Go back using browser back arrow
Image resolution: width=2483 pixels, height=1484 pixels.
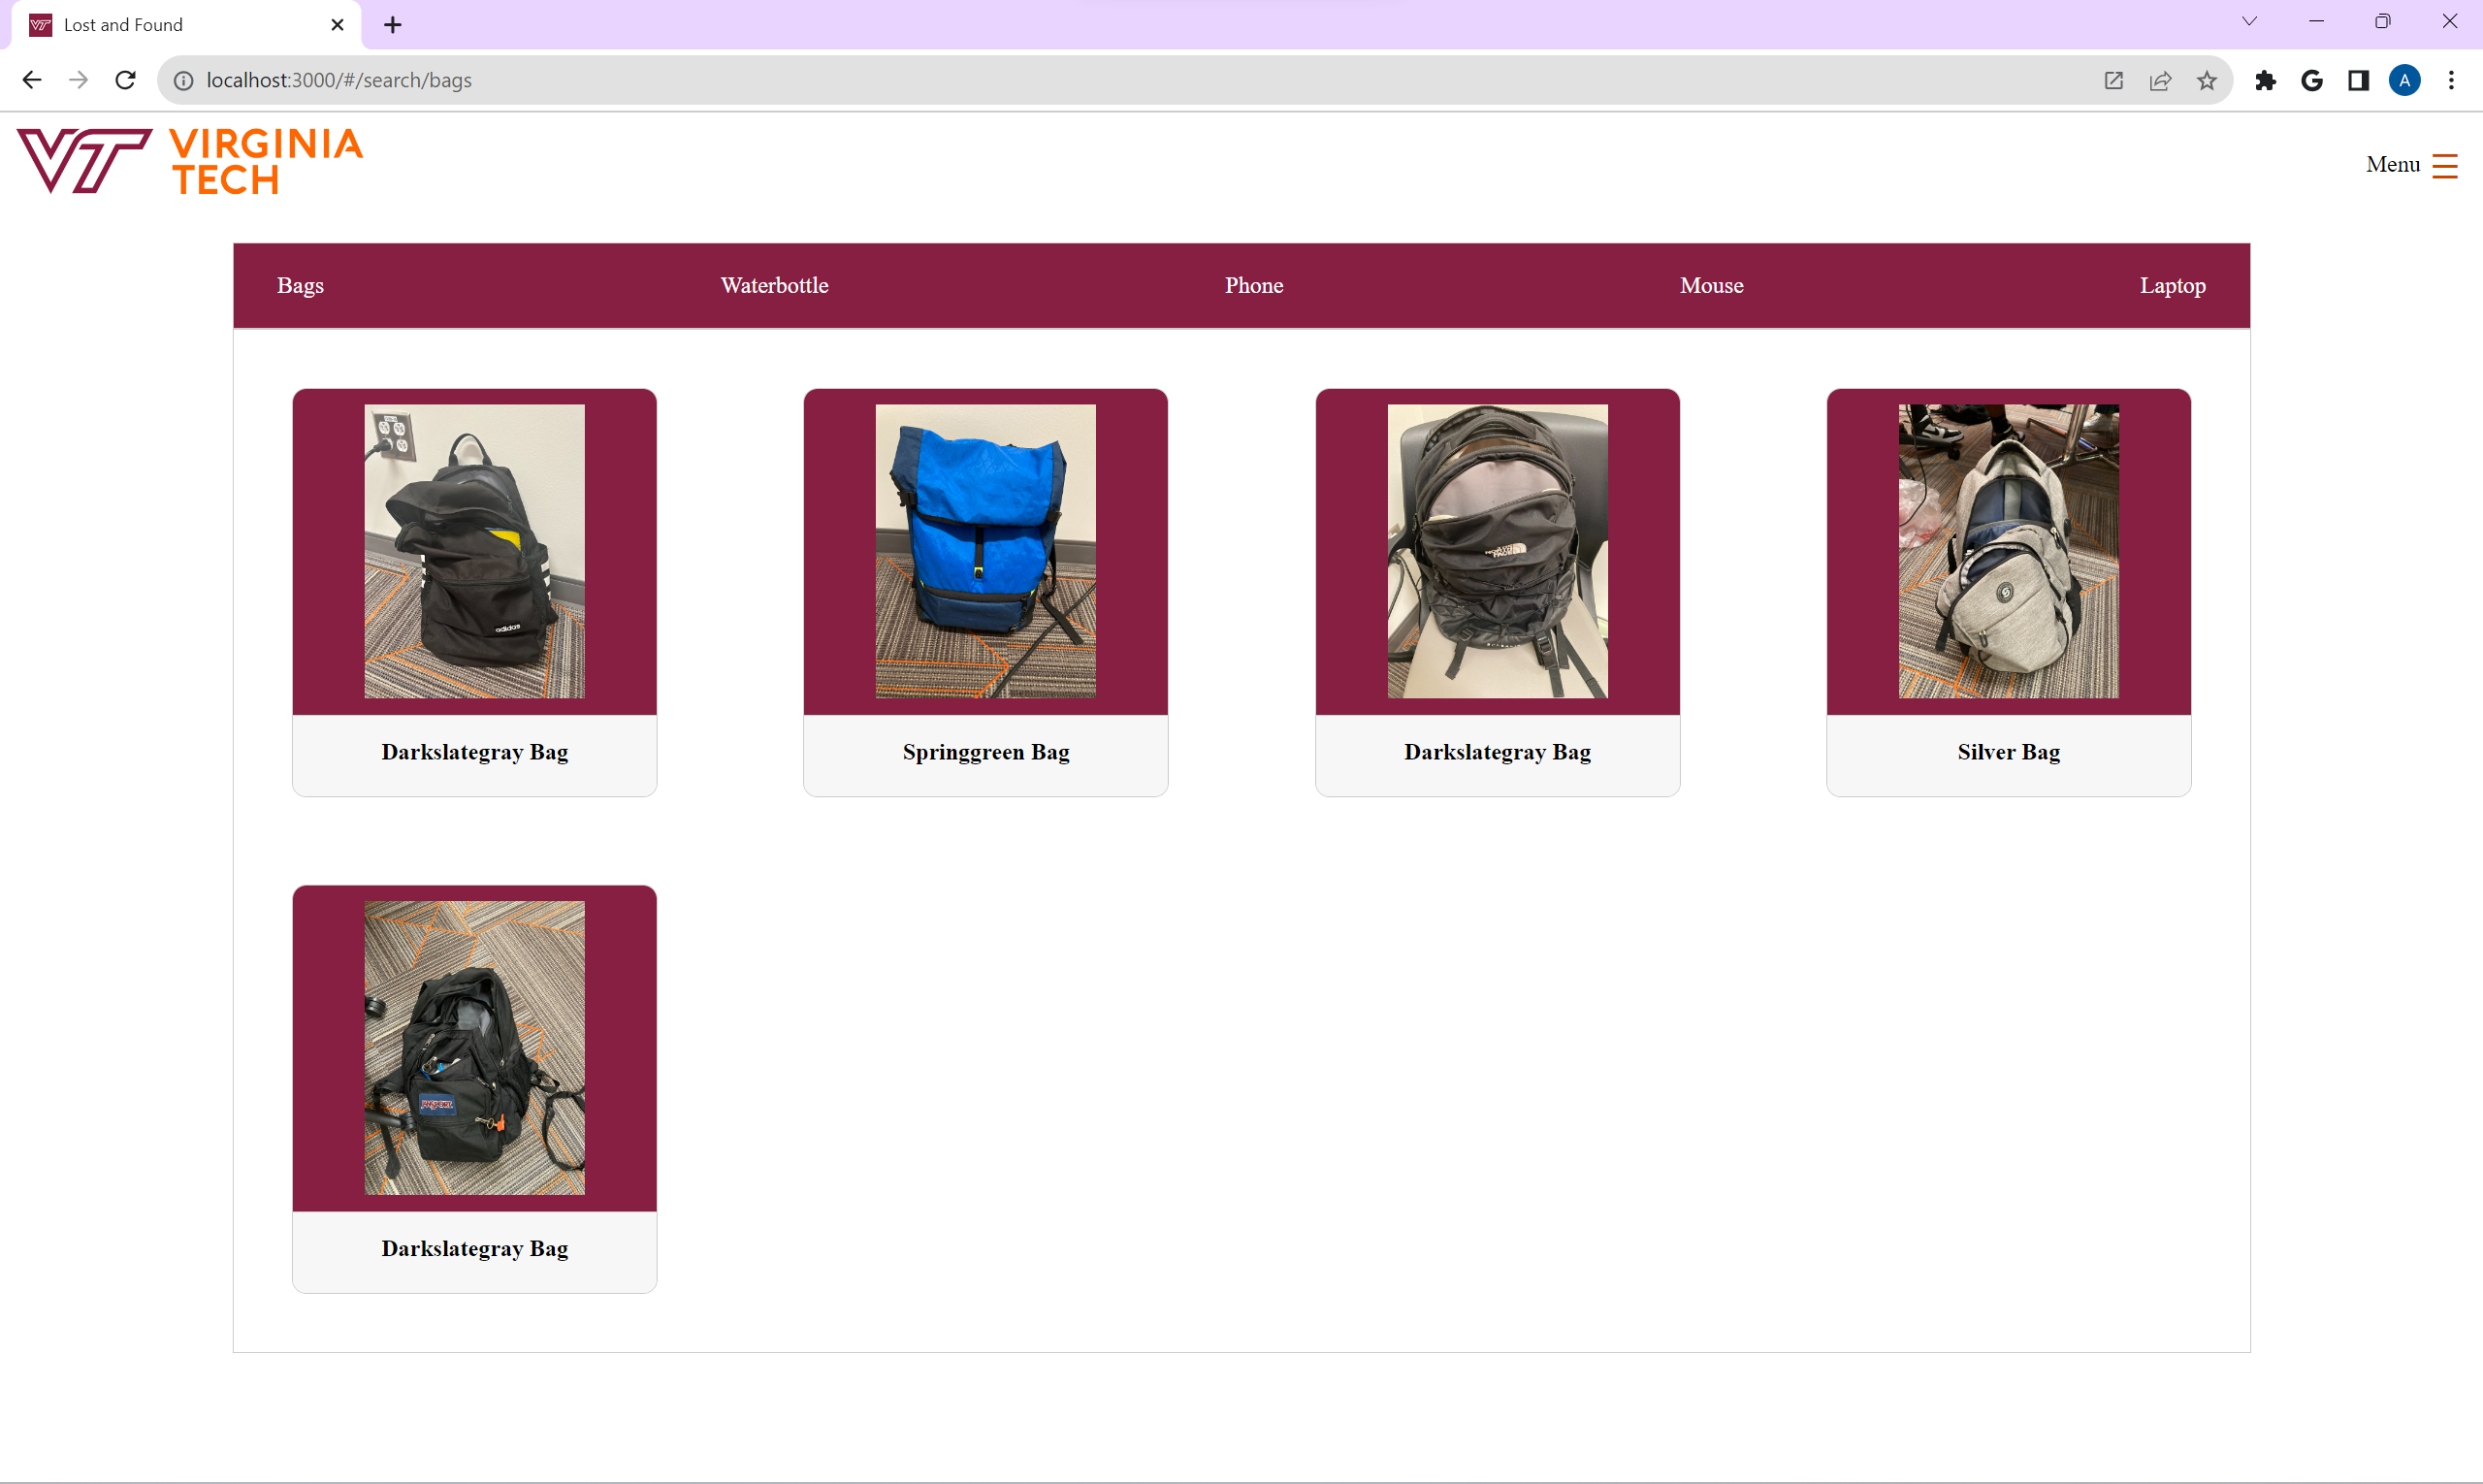31,80
